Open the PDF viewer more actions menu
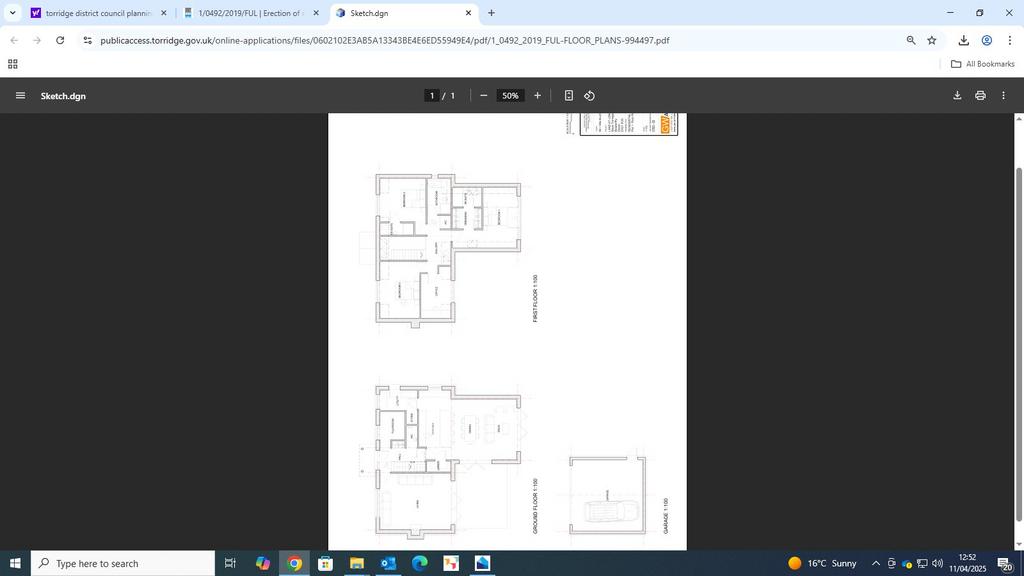Image resolution: width=1024 pixels, height=576 pixels. point(1004,95)
